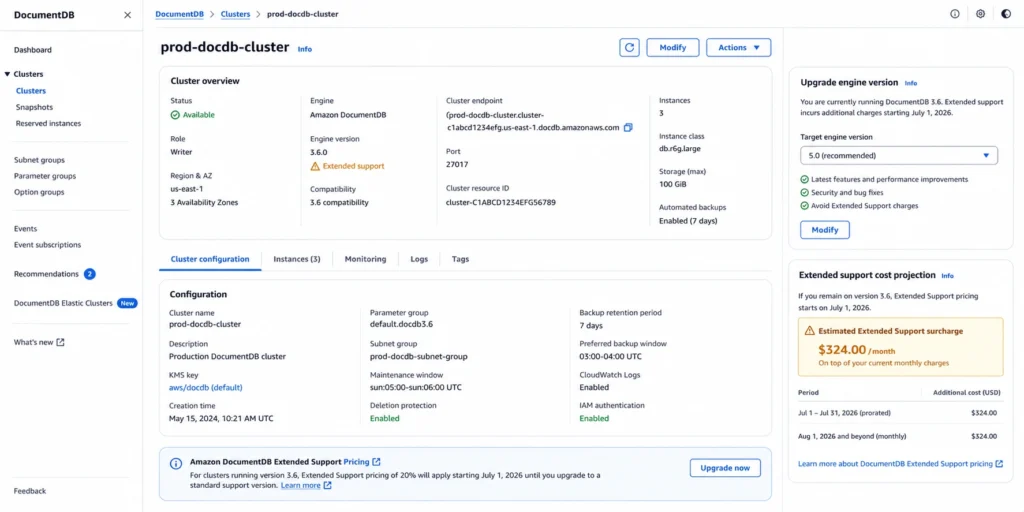This screenshot has height=512, width=1024.
Task: Open DocumentDB Elastic Clusters in sidebar
Action: point(63,303)
